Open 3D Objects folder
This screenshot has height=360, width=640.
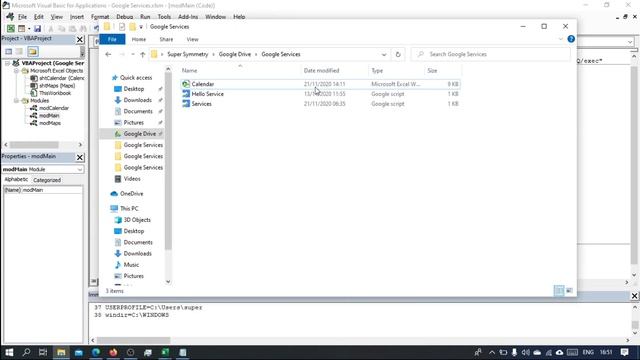tap(137, 220)
